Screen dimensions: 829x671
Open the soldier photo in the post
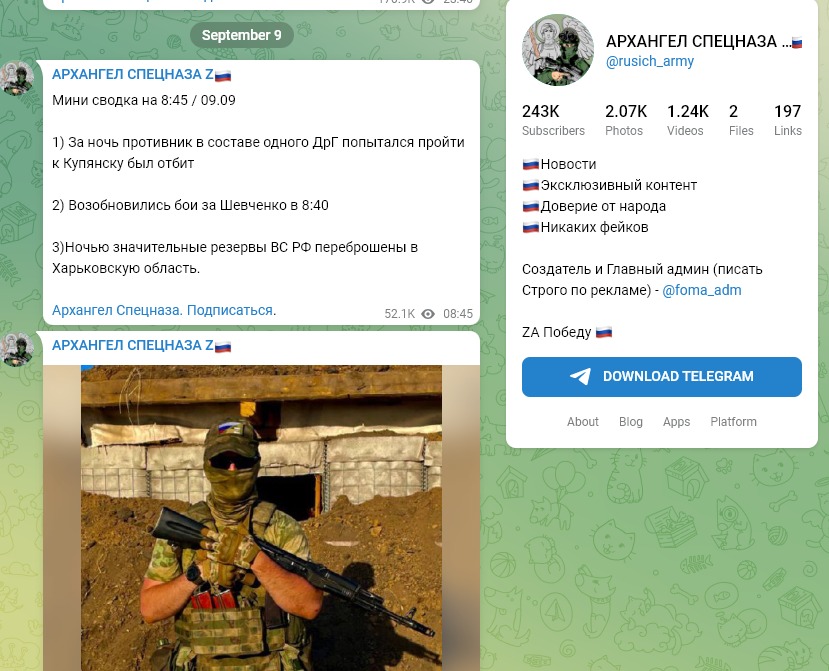pos(261,518)
